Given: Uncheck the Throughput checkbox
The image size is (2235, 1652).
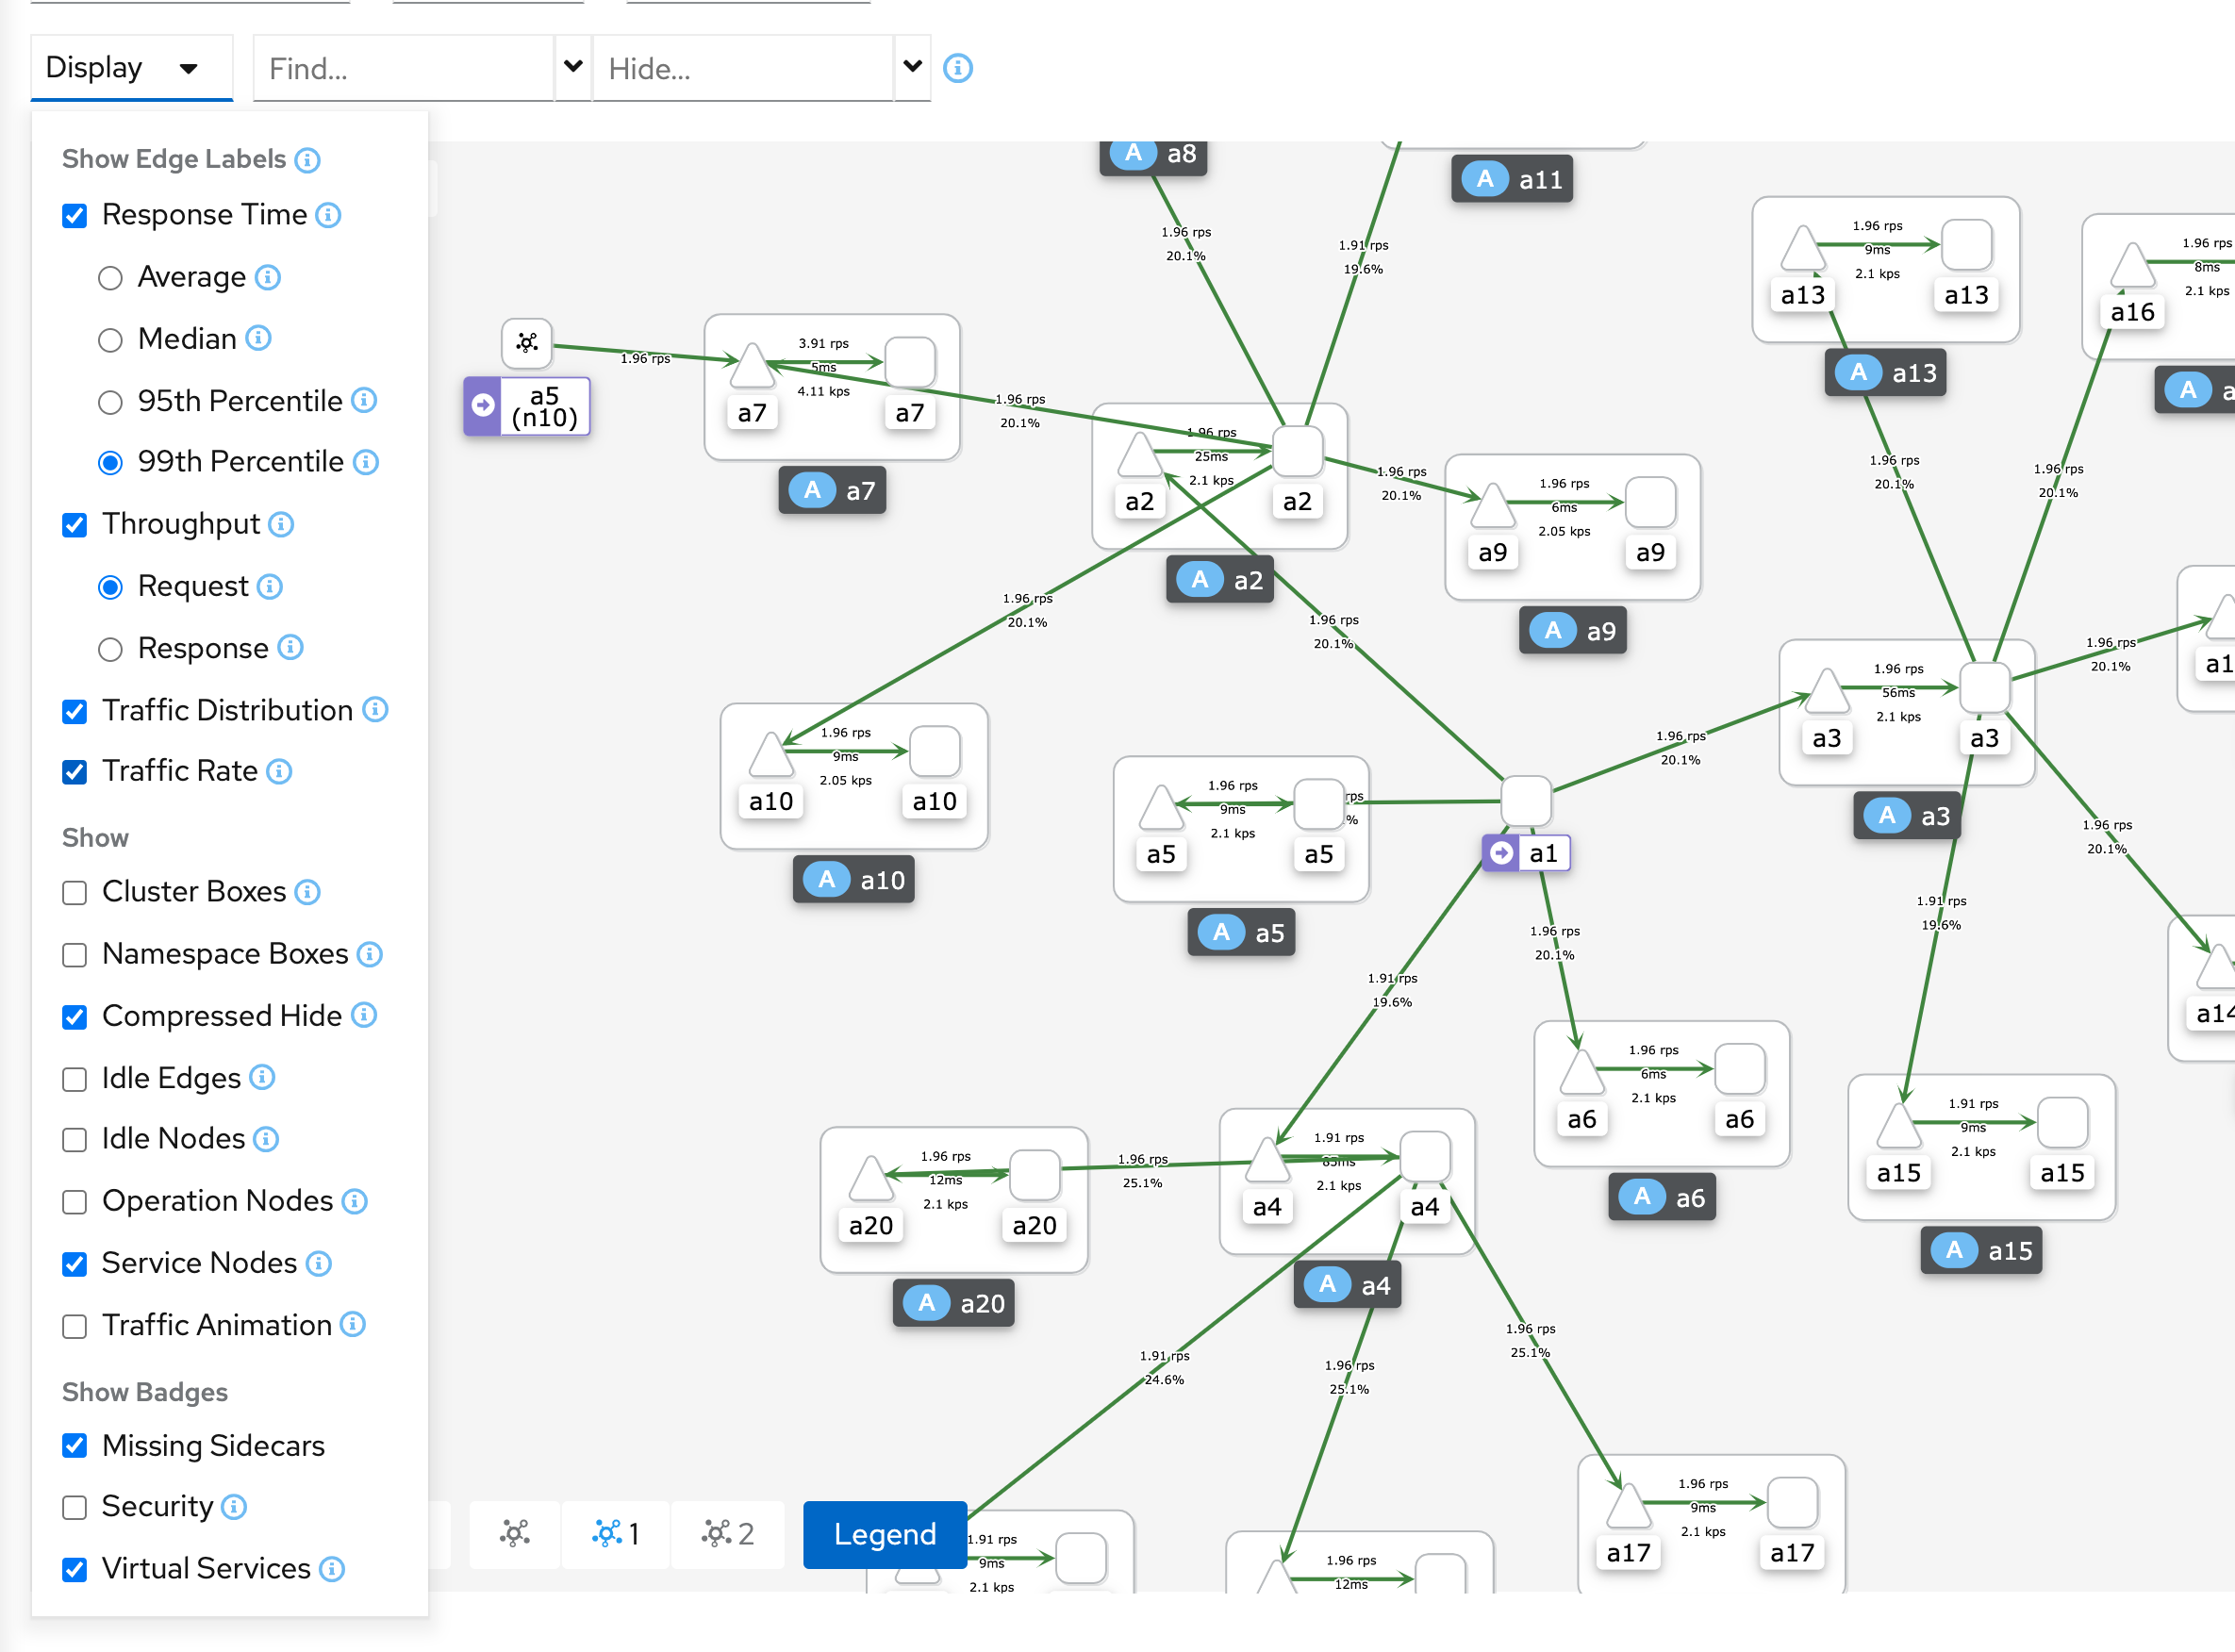Looking at the screenshot, I should coord(75,525).
